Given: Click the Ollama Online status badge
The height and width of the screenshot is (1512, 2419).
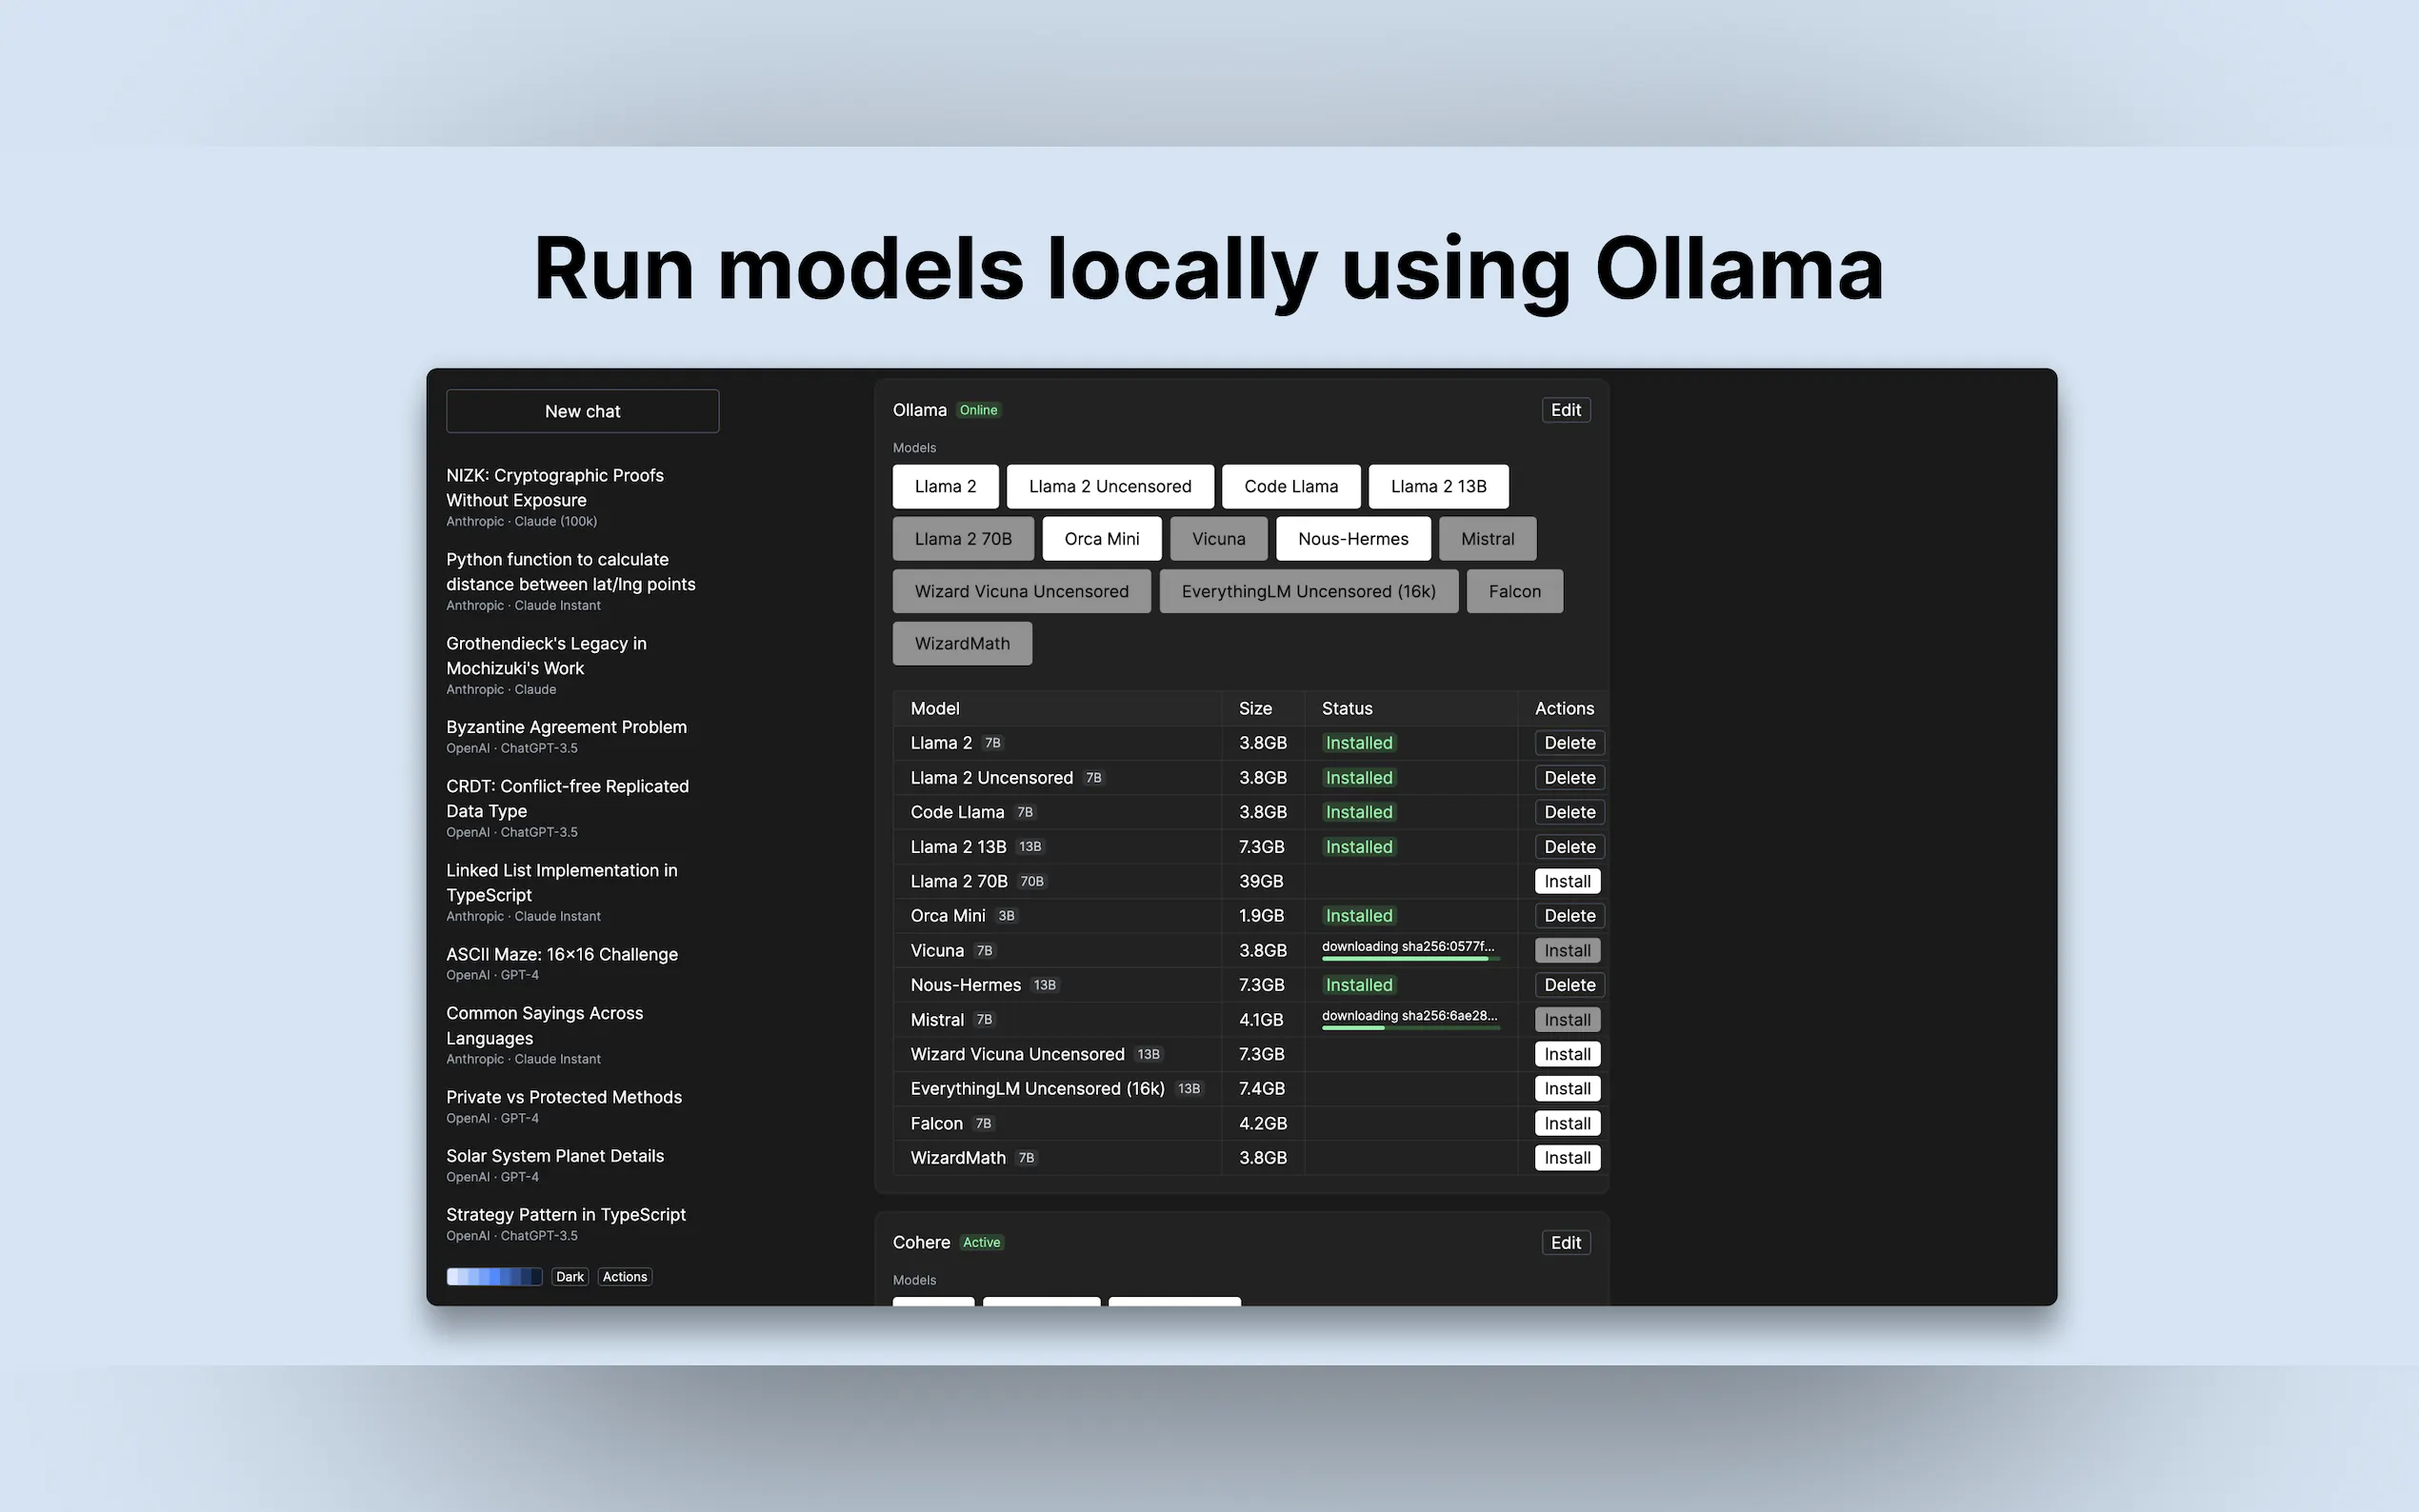Looking at the screenshot, I should tap(979, 410).
